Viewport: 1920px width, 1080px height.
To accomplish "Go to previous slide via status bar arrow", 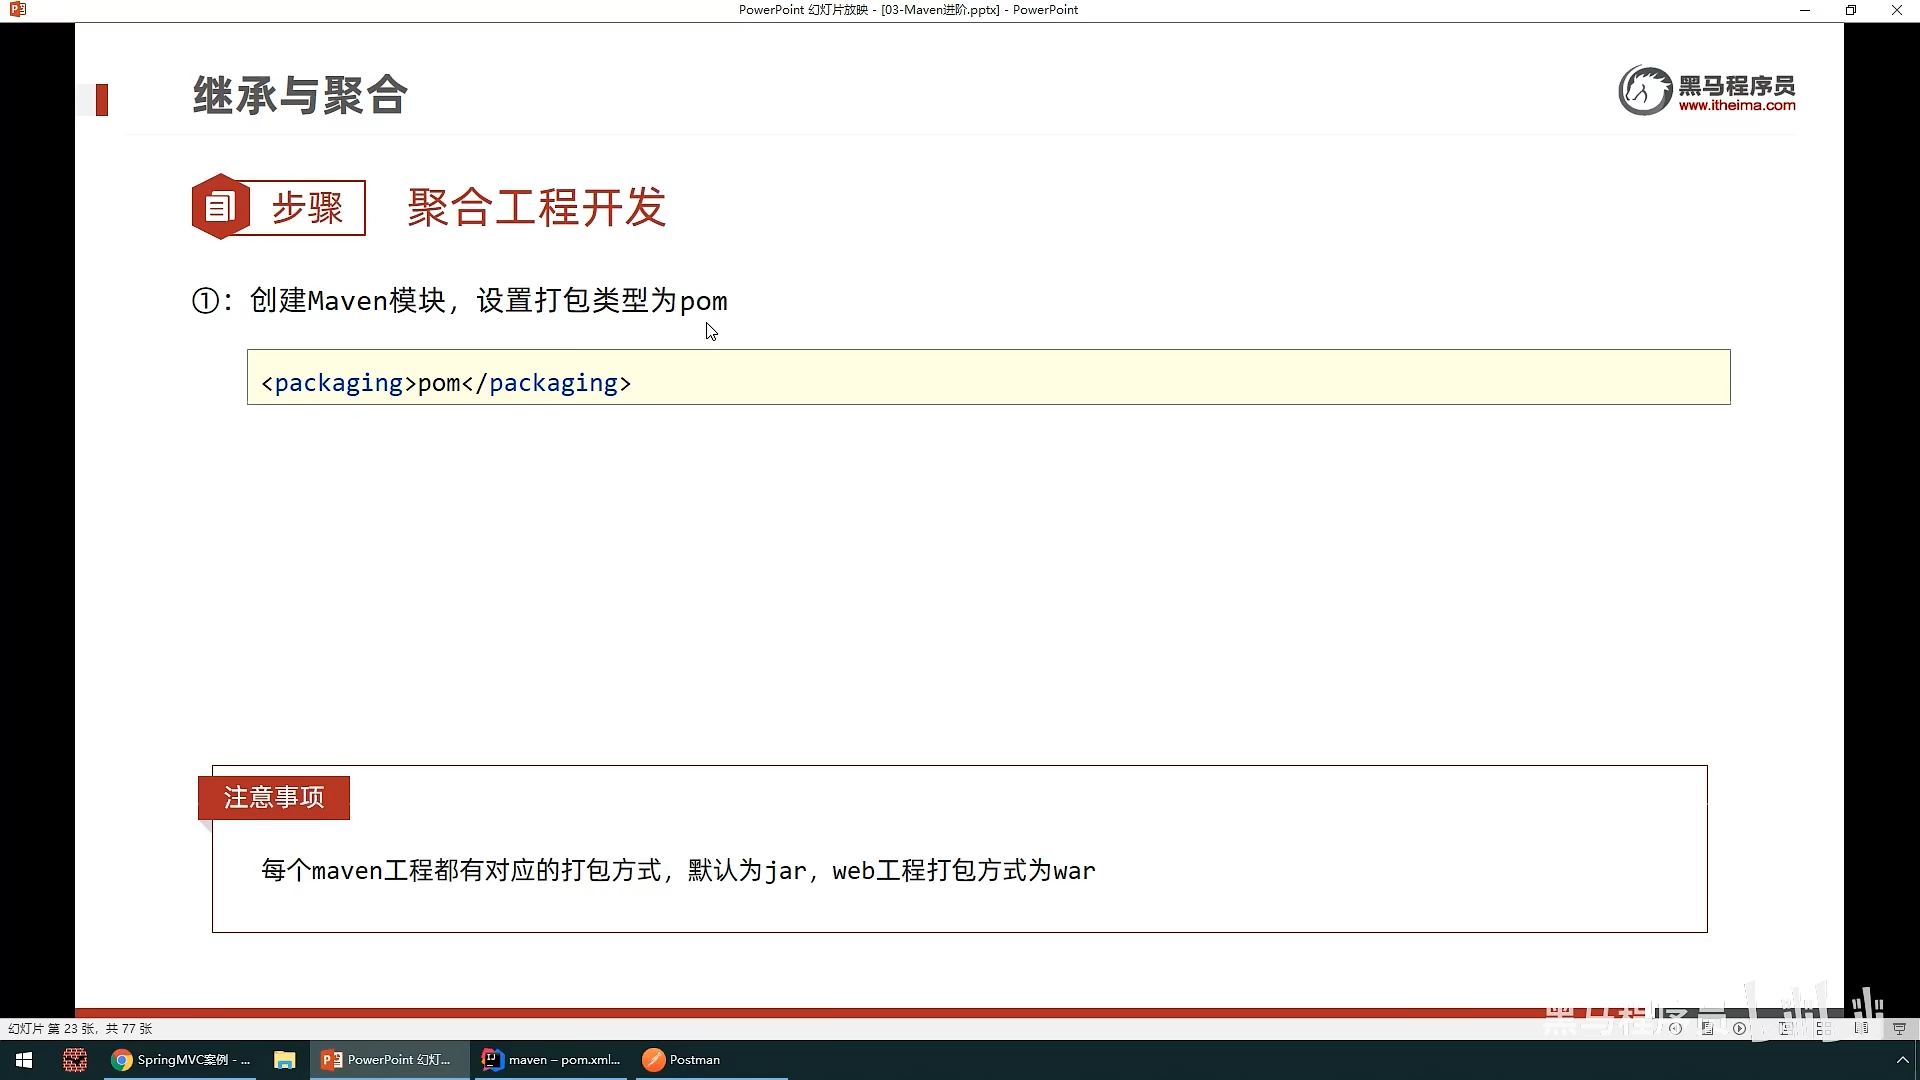I will (1675, 1028).
